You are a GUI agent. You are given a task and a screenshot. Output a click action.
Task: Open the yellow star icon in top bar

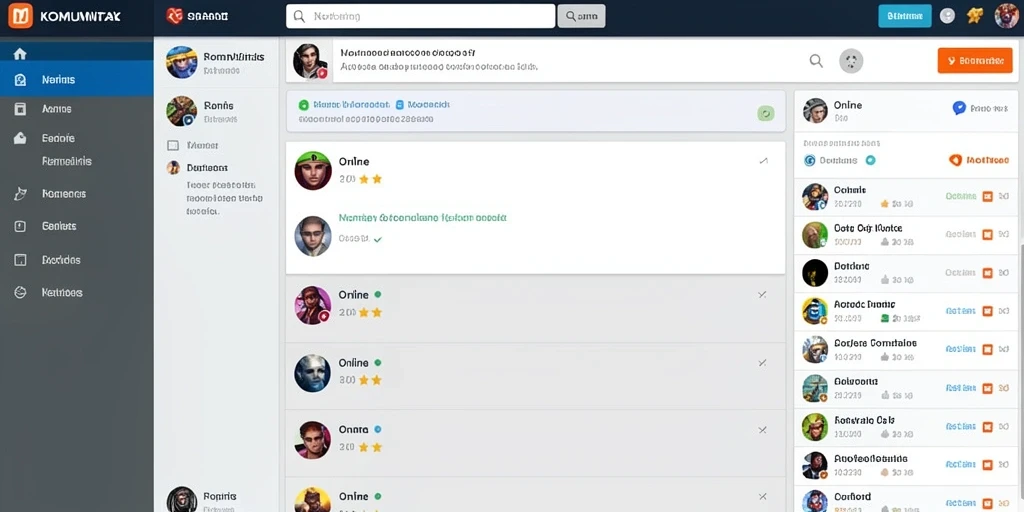pyautogui.click(x=974, y=16)
